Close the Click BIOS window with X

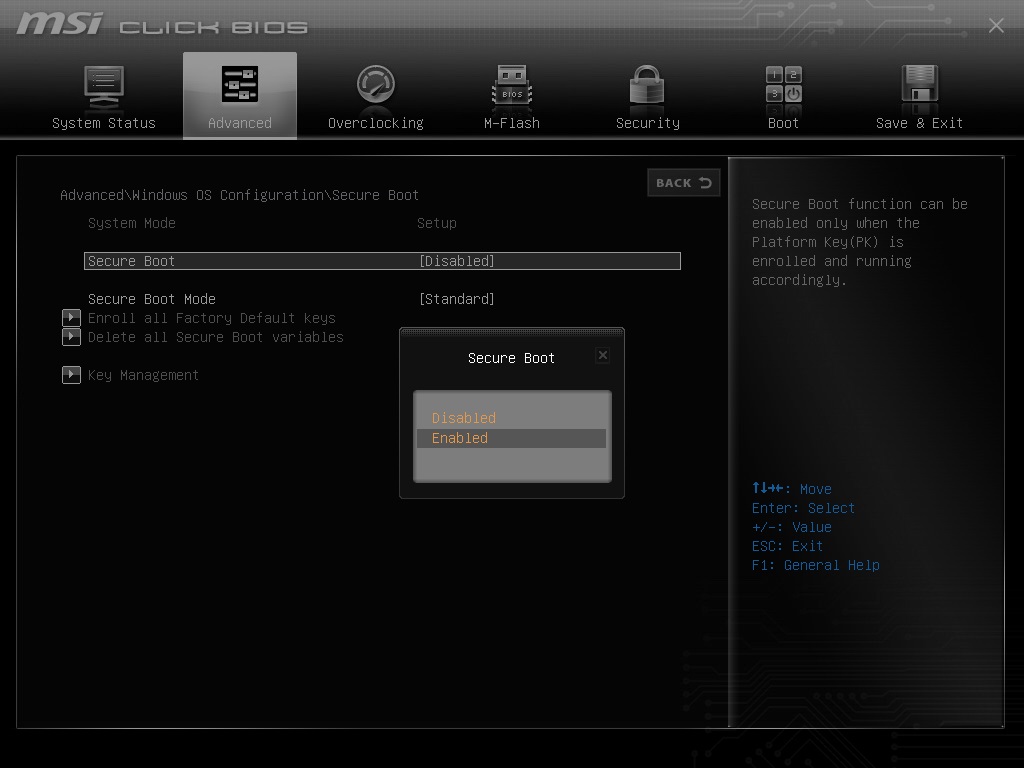(x=996, y=25)
